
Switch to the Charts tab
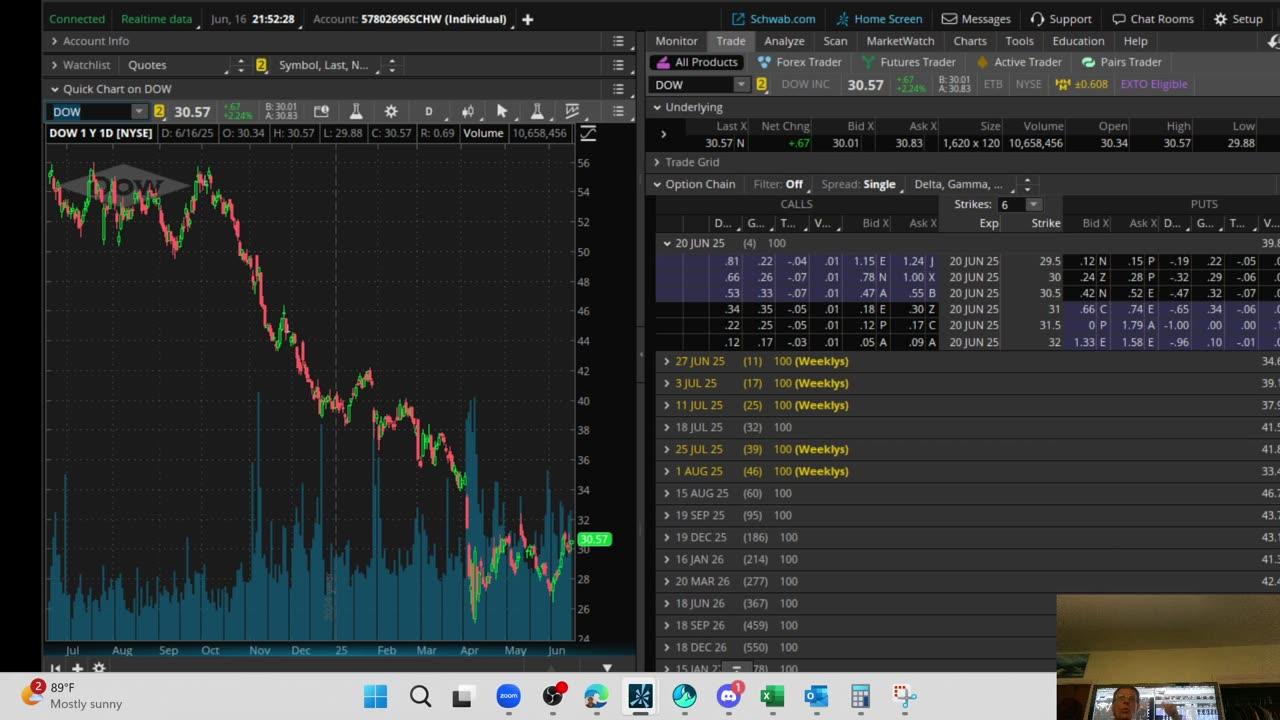(x=970, y=41)
